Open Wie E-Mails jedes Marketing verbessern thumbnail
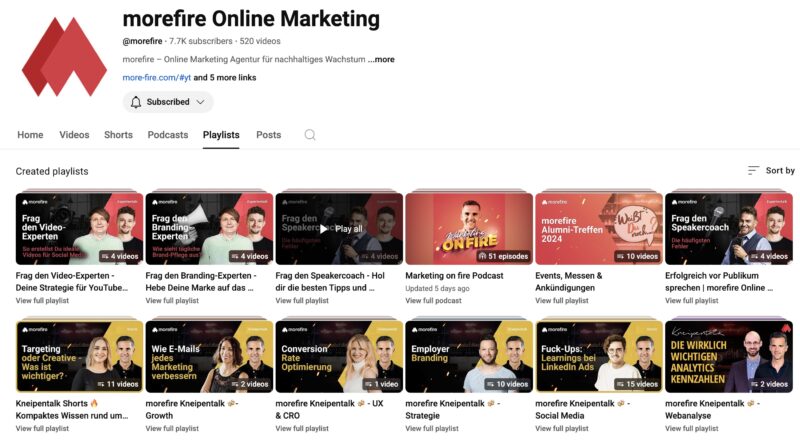 pyautogui.click(x=209, y=356)
